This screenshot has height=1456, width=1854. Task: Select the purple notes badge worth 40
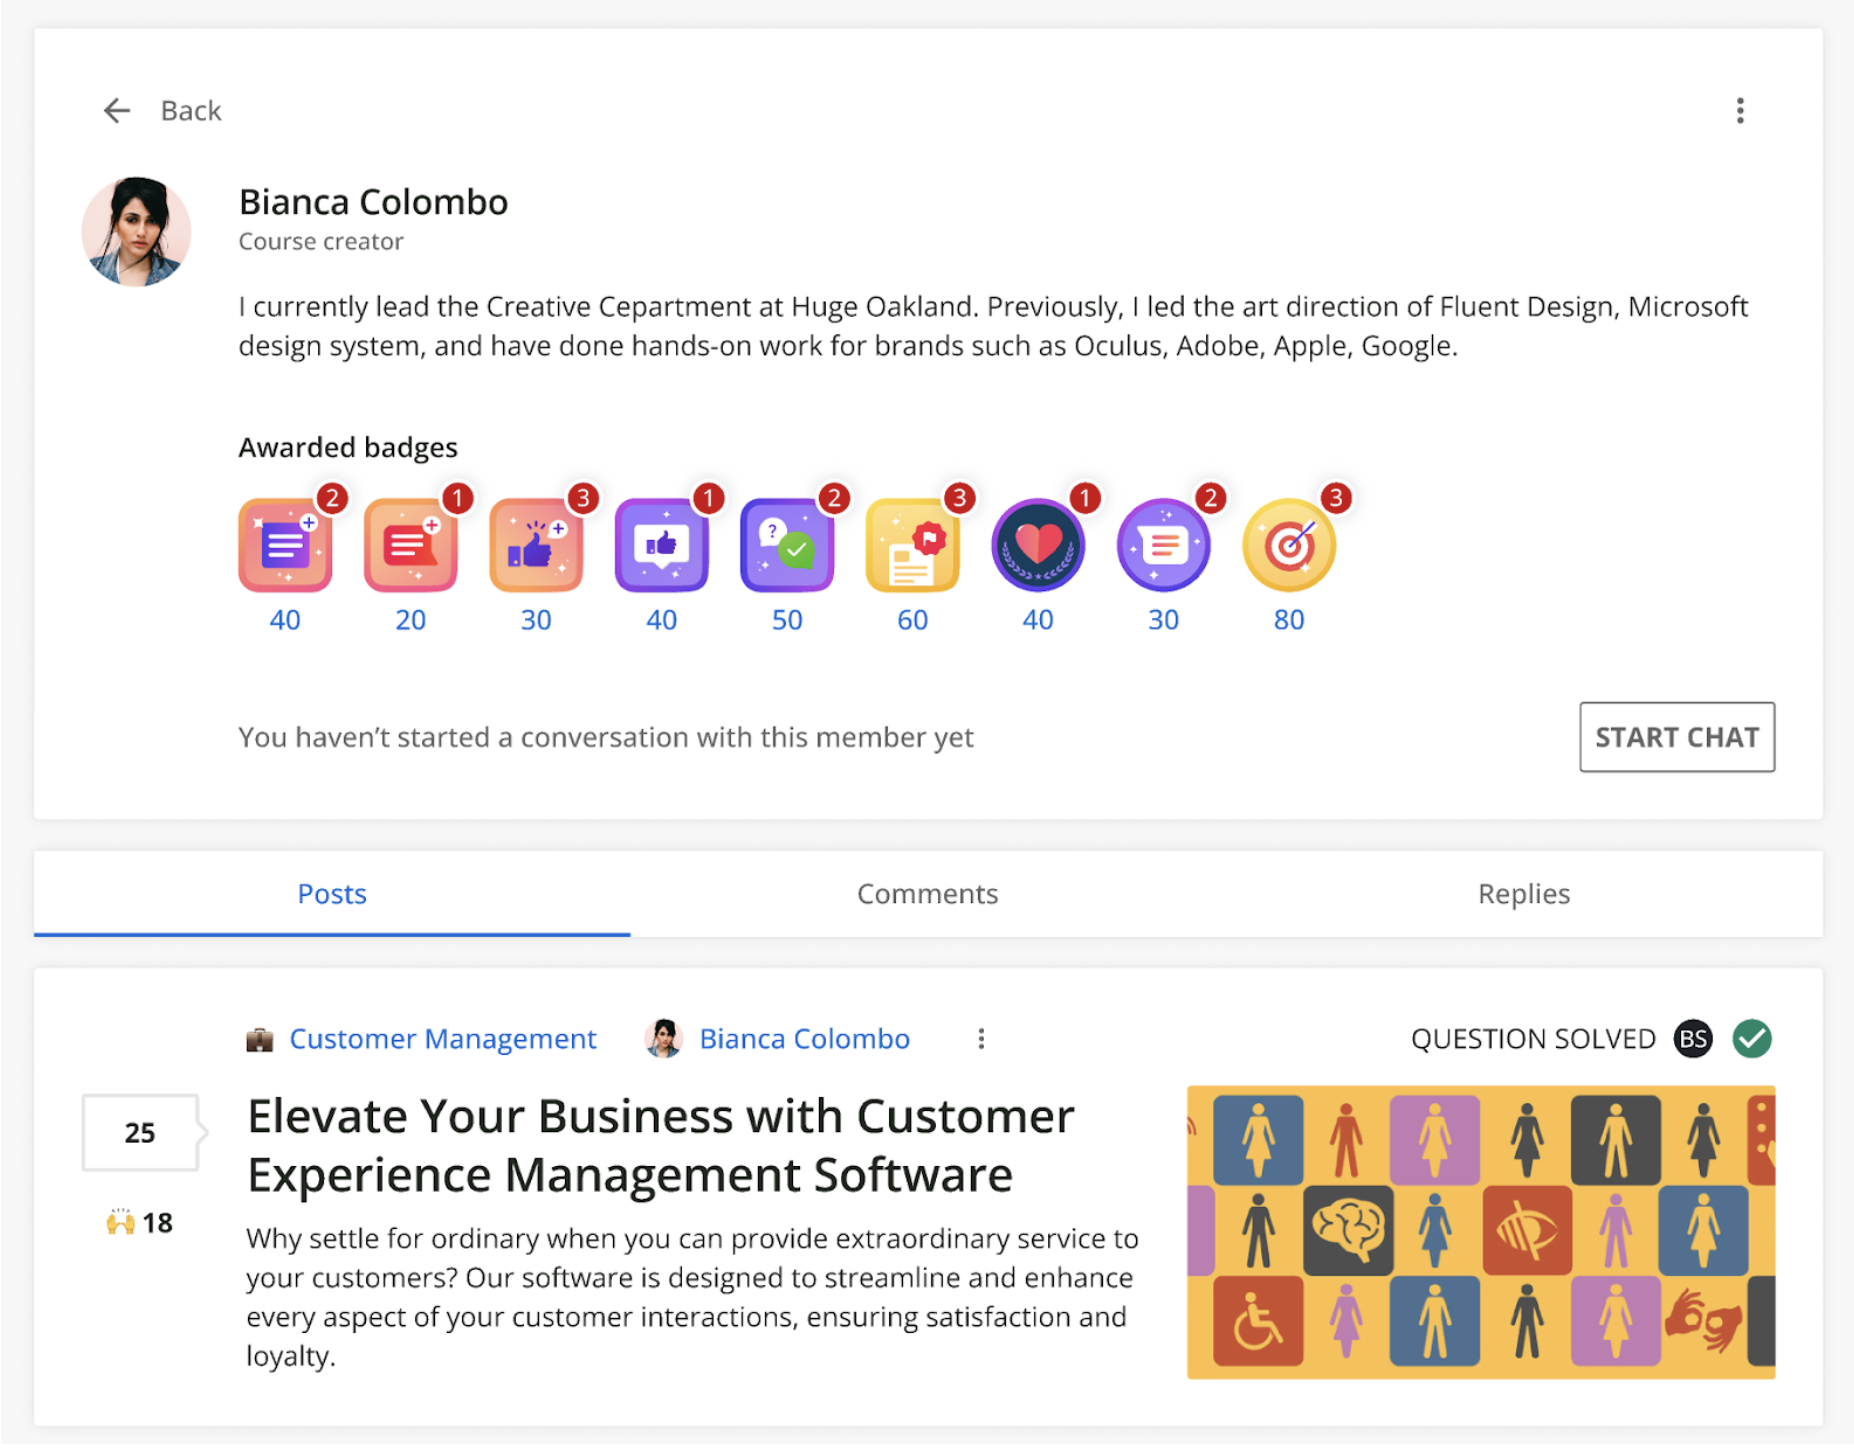285,546
